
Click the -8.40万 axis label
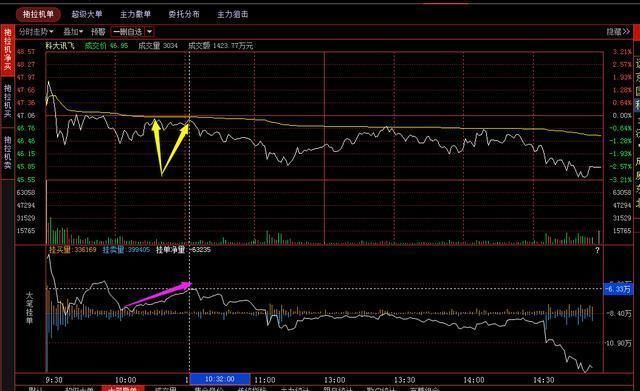[x=618, y=313]
